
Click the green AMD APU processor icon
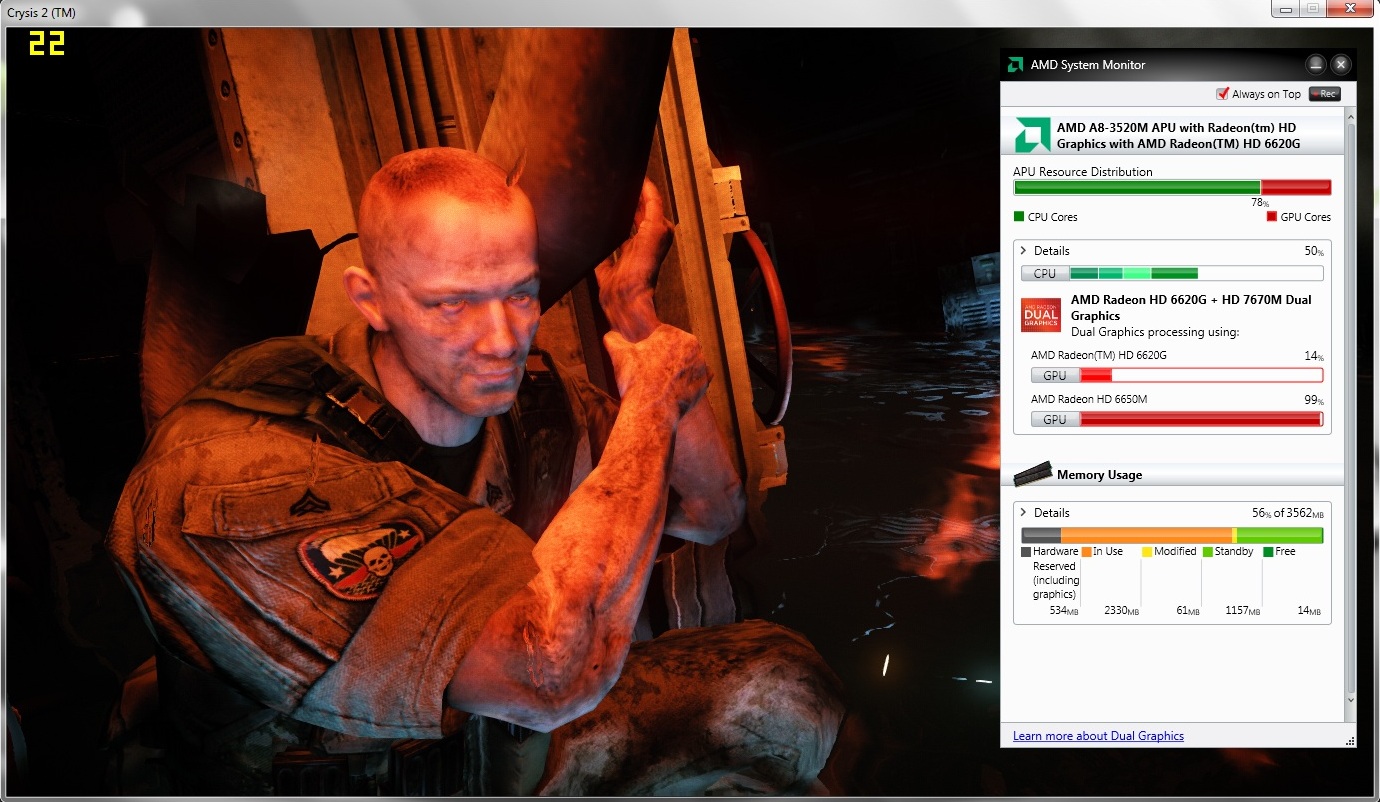[1032, 135]
